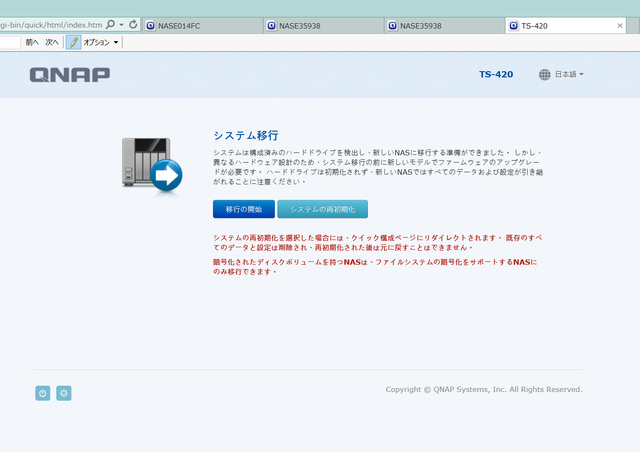The height and width of the screenshot is (452, 640).
Task: Close the TS-420 tab
Action: tap(630, 24)
